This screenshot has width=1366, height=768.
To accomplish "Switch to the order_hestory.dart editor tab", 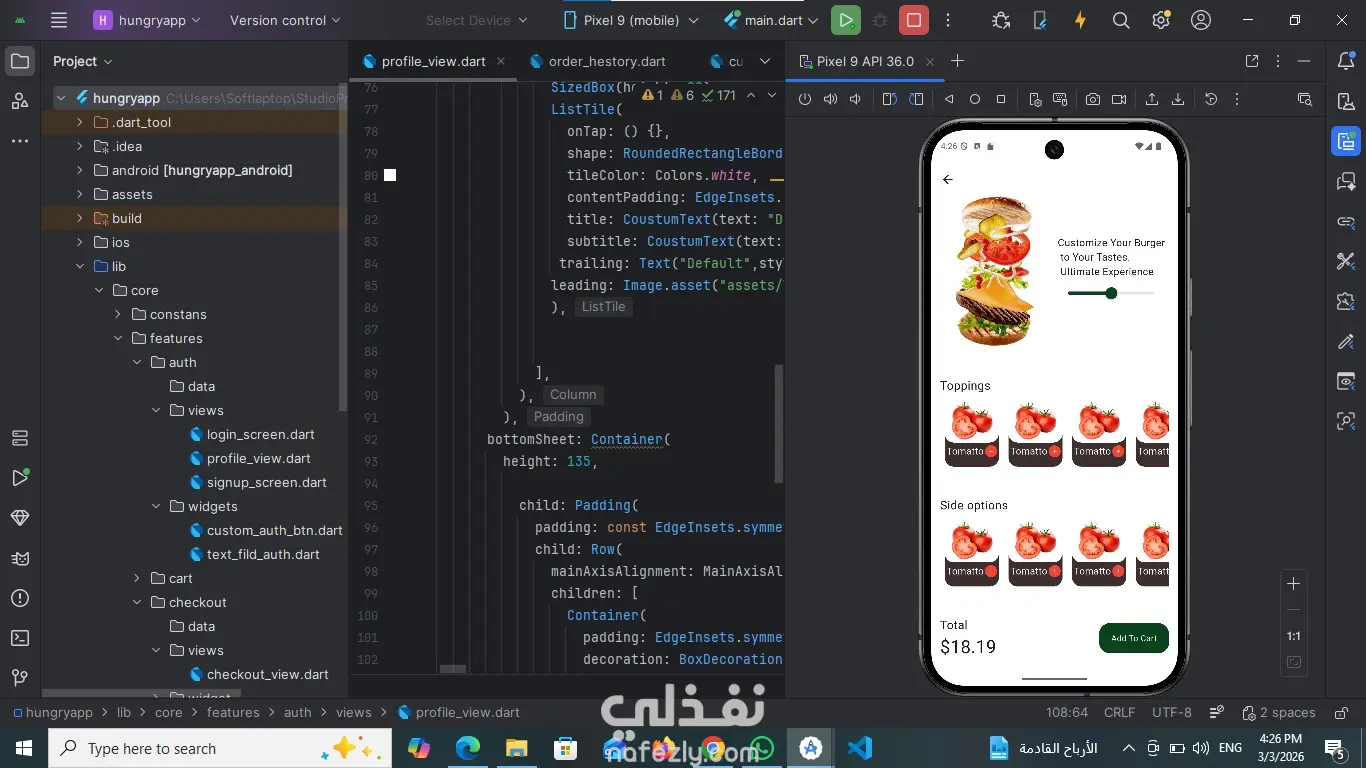I will [597, 61].
